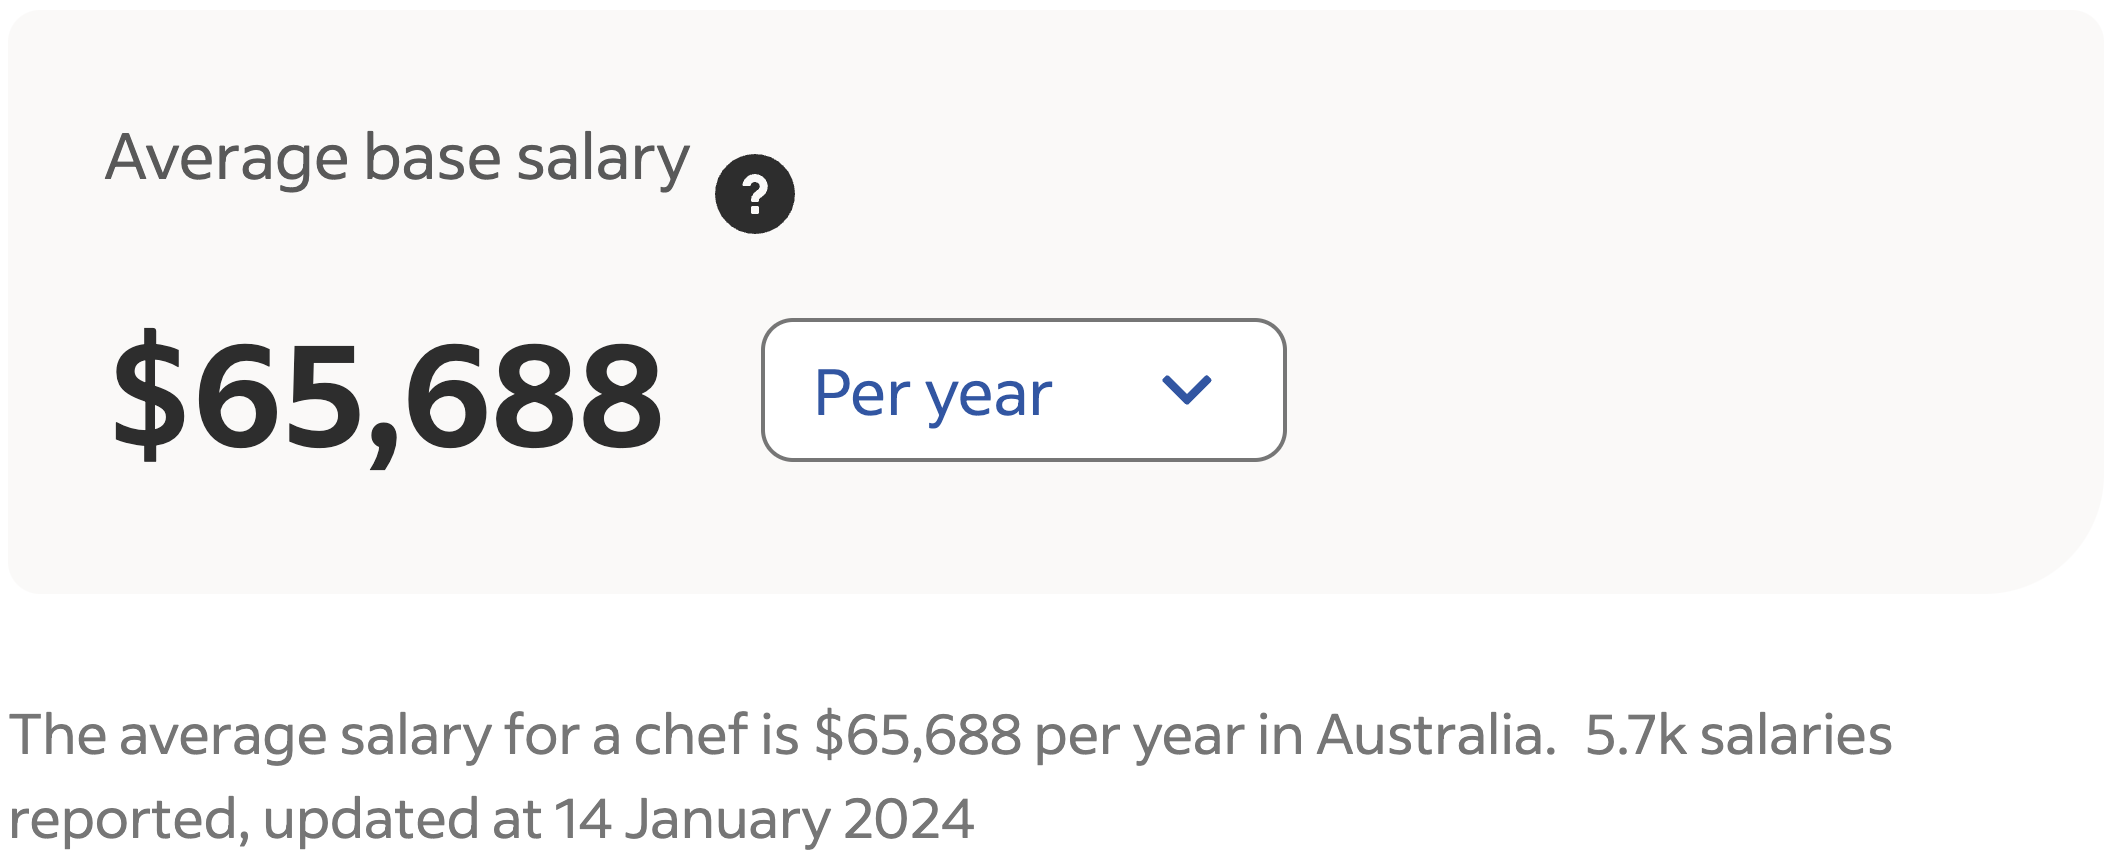Click the word 'chef' in the description

pyautogui.click(x=691, y=735)
